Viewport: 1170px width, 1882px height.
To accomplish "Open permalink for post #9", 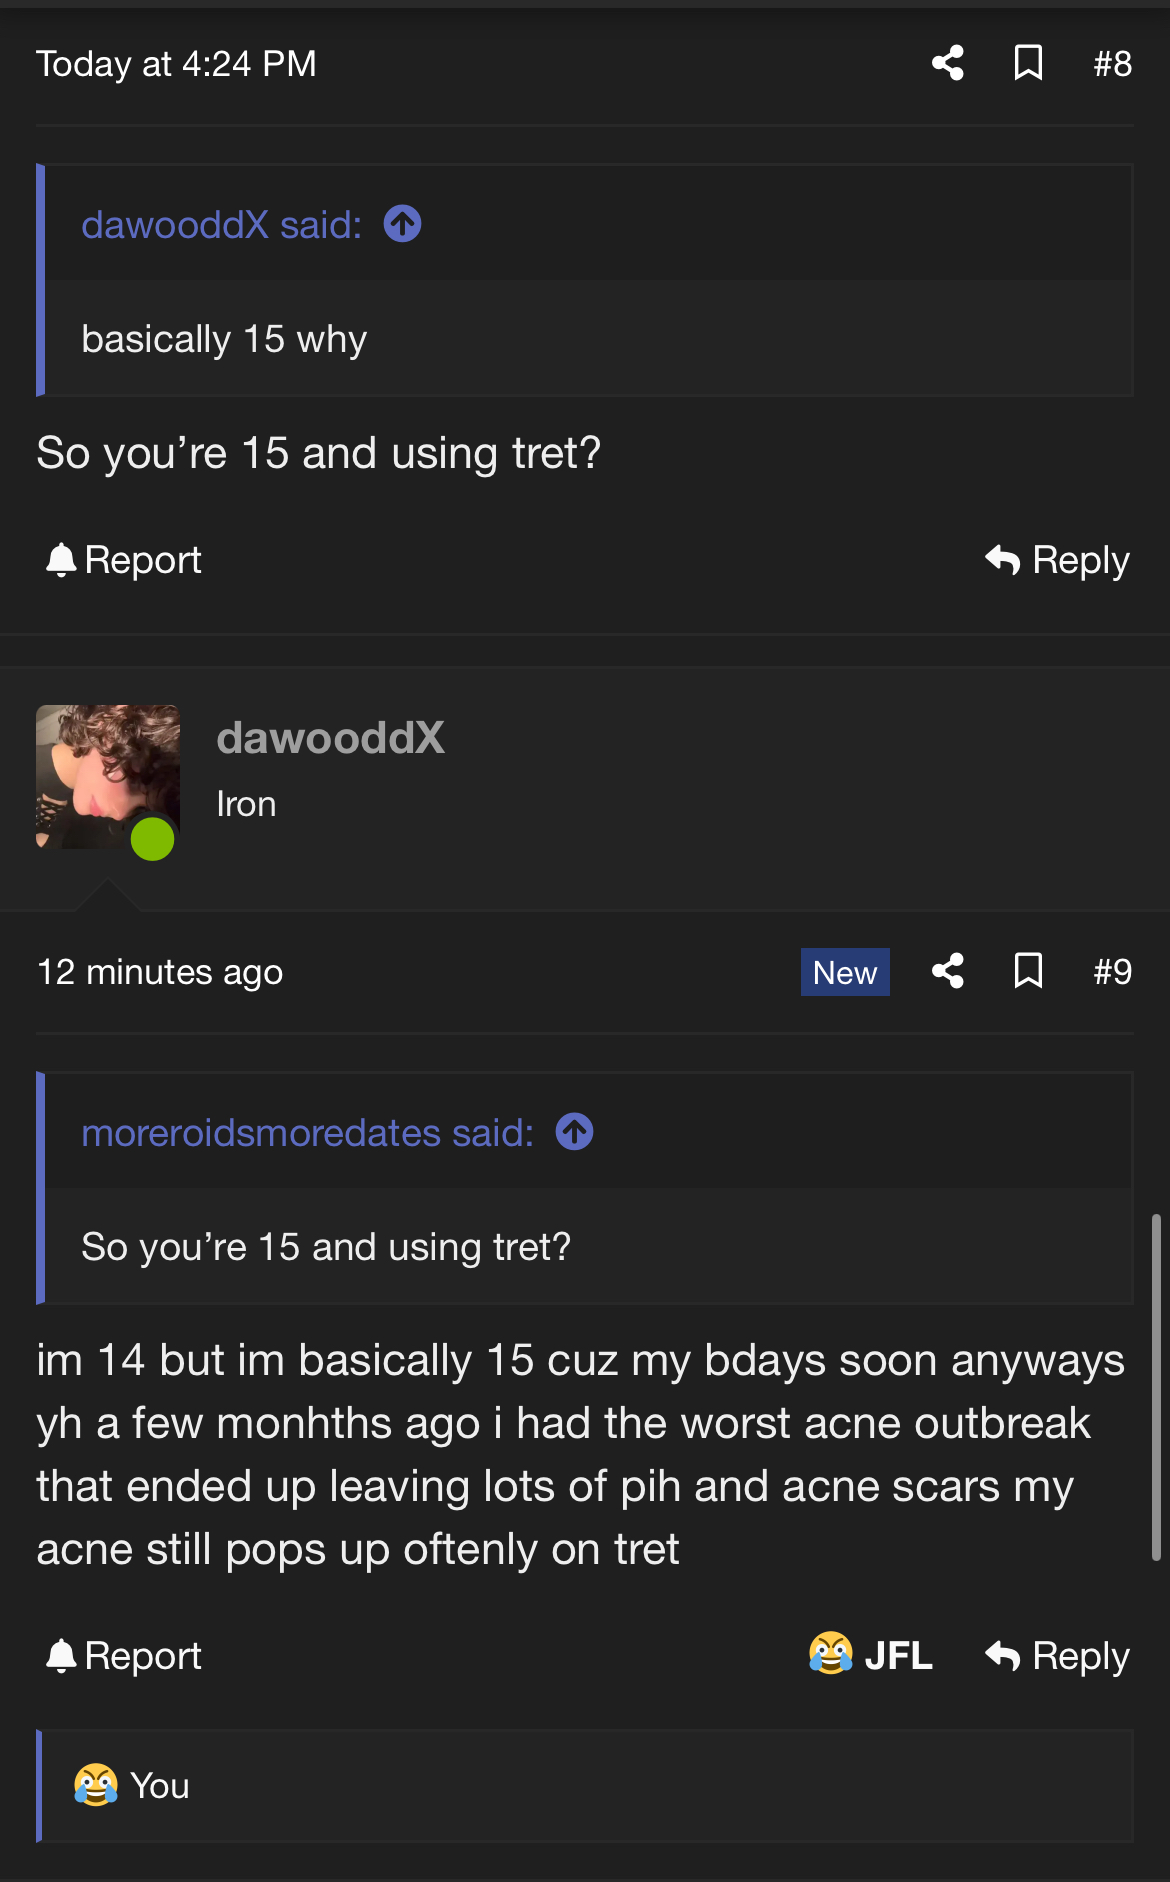I will click(x=1112, y=972).
